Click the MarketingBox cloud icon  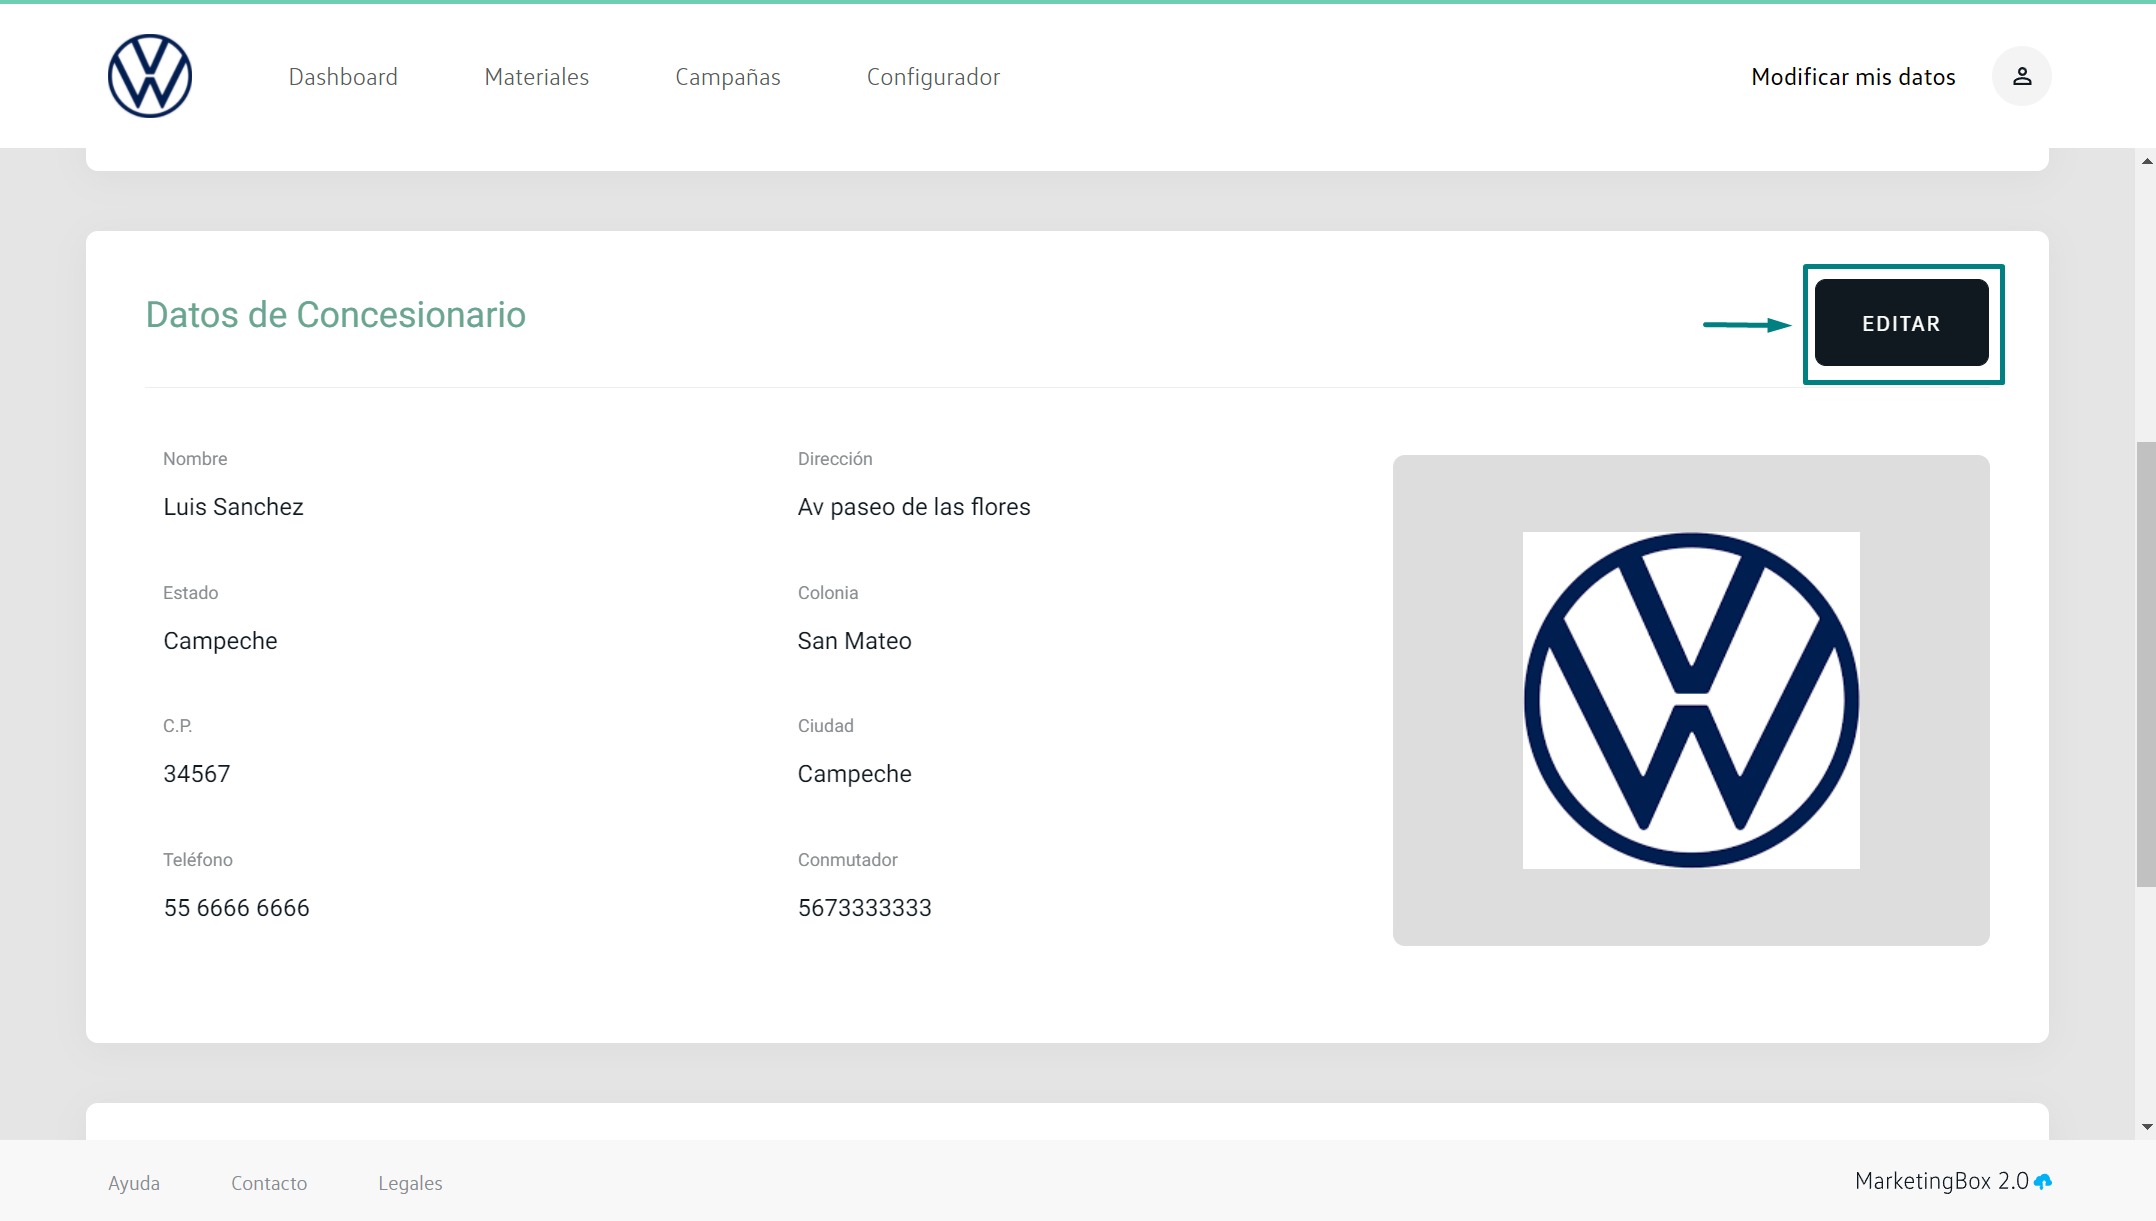[2043, 1181]
